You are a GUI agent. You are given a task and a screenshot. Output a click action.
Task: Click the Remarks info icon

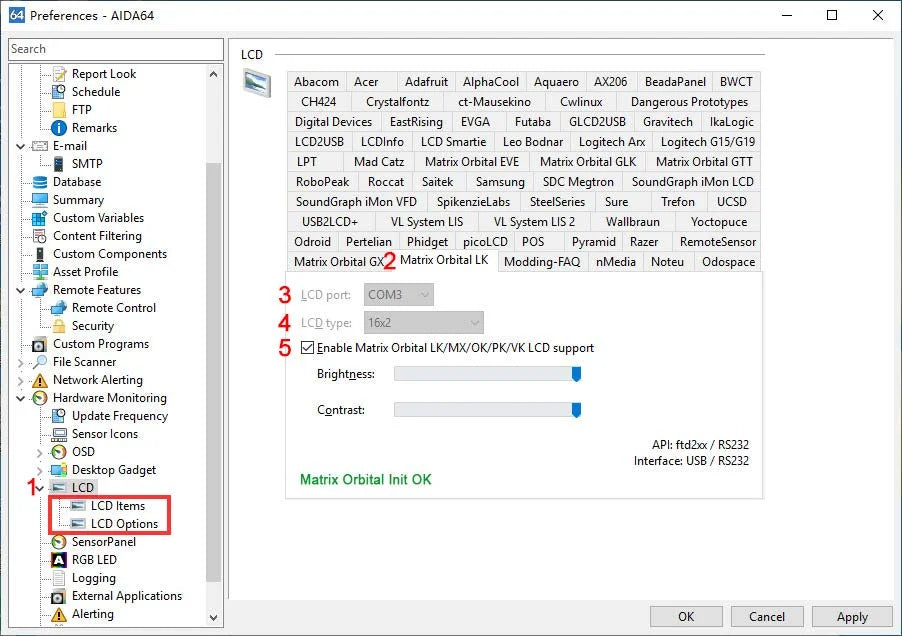point(59,128)
